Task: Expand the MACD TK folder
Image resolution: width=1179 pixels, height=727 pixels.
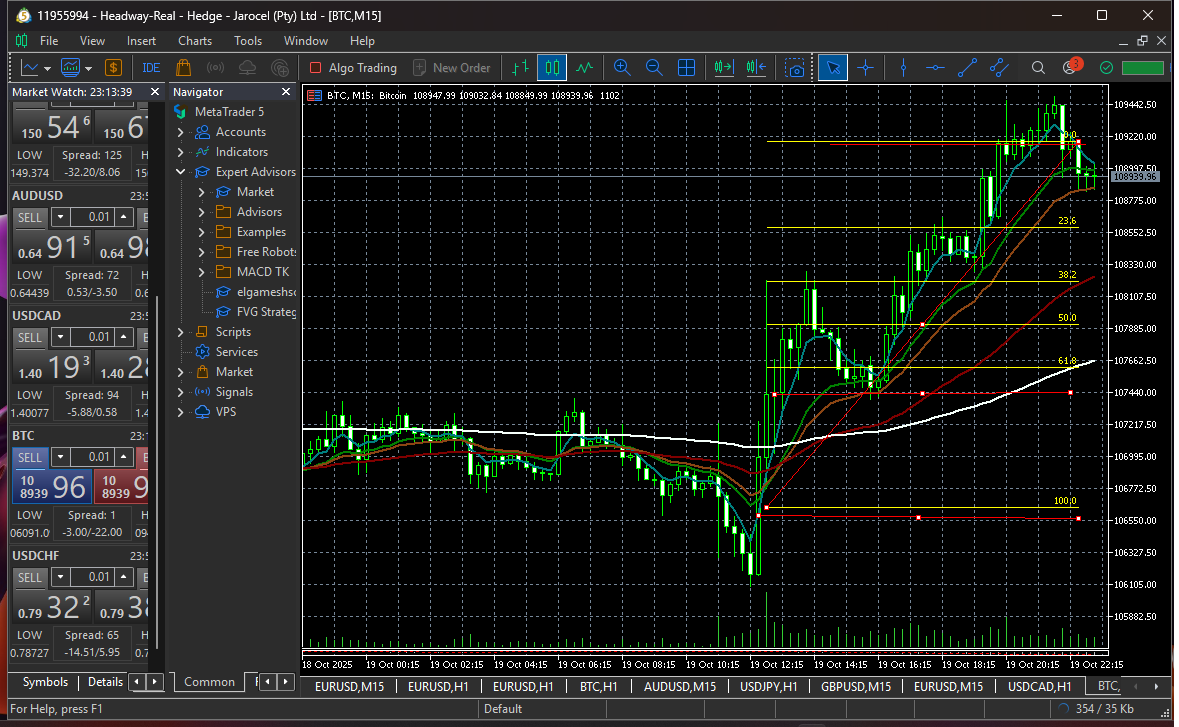Action: 202,272
